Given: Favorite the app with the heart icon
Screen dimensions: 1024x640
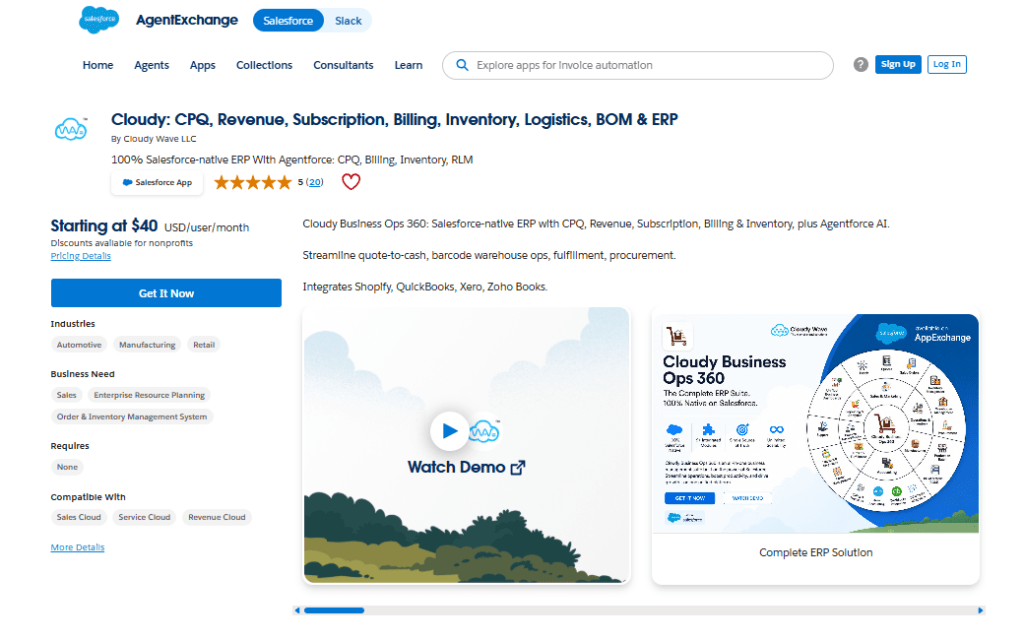Looking at the screenshot, I should coord(351,182).
